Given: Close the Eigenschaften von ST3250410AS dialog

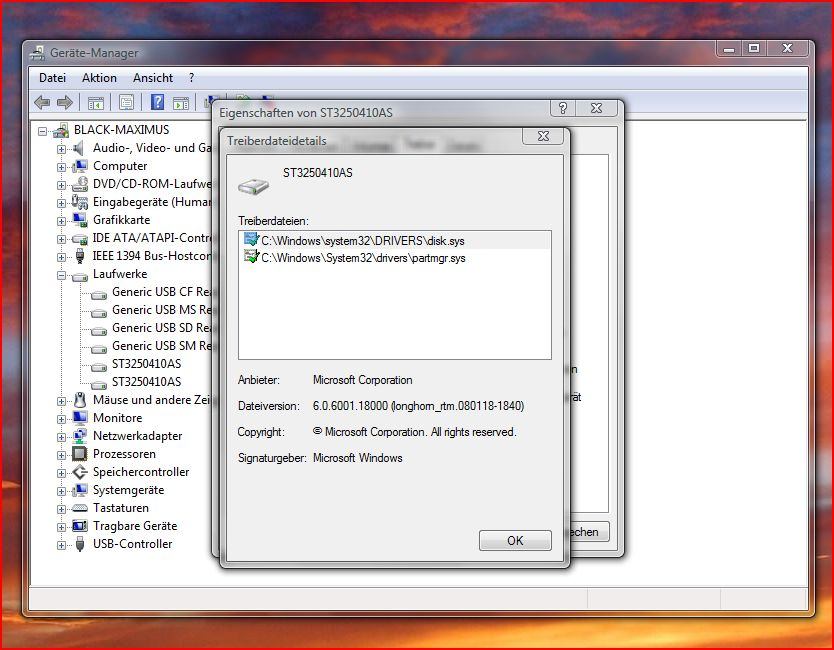Looking at the screenshot, I should 596,108.
